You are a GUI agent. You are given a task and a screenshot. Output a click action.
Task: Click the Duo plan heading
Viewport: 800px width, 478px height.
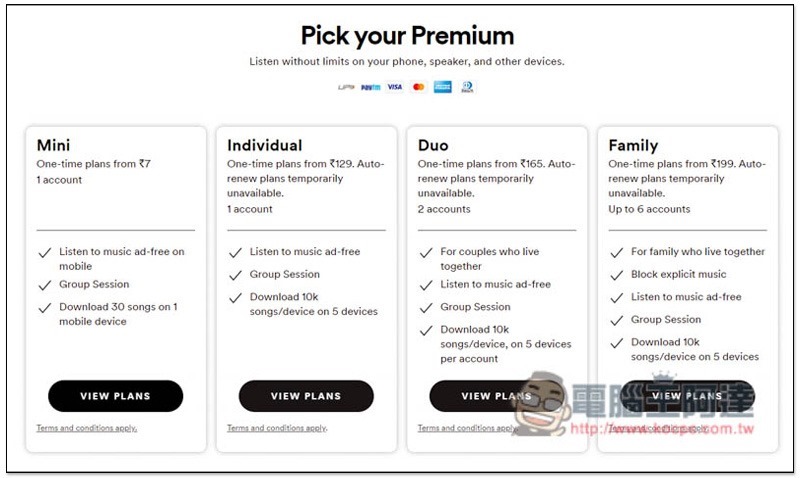coord(433,145)
